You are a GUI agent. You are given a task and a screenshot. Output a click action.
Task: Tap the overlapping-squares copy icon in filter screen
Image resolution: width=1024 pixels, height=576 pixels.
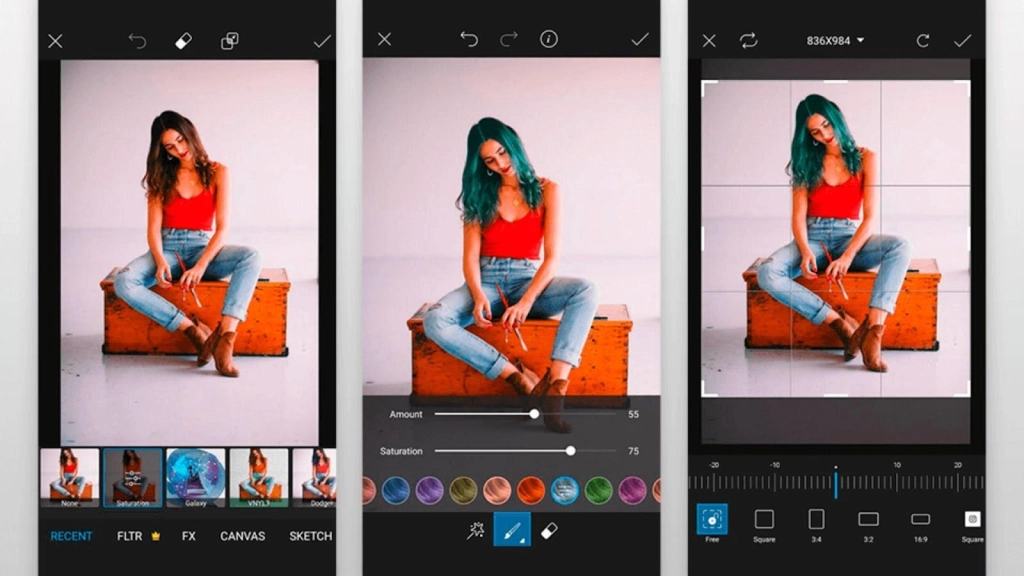(x=229, y=41)
